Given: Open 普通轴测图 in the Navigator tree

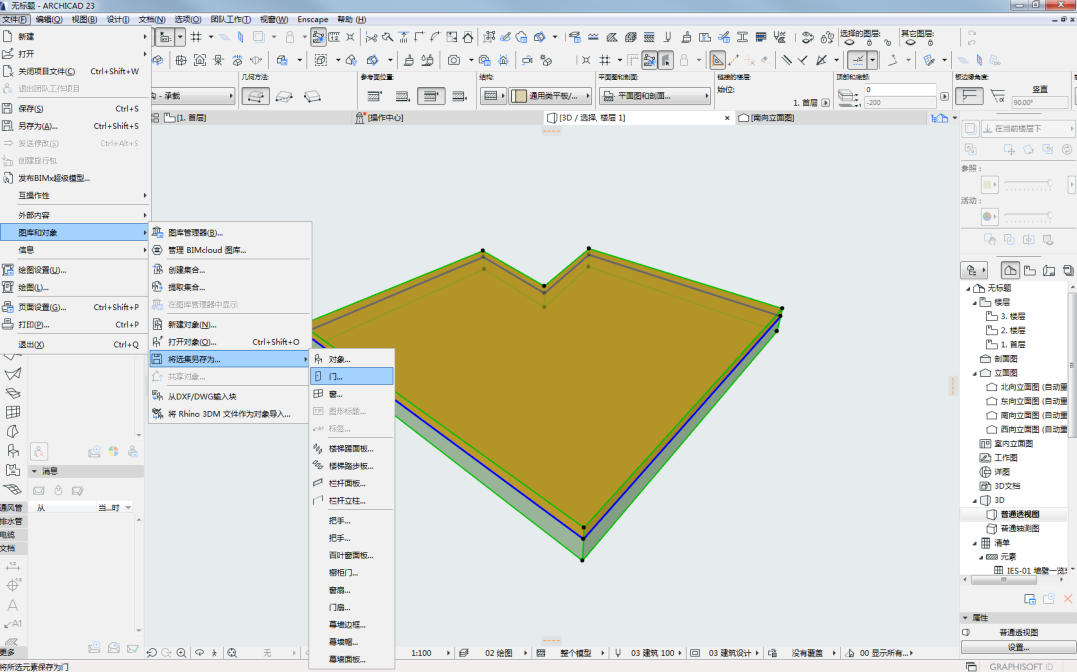Looking at the screenshot, I should [1020, 528].
